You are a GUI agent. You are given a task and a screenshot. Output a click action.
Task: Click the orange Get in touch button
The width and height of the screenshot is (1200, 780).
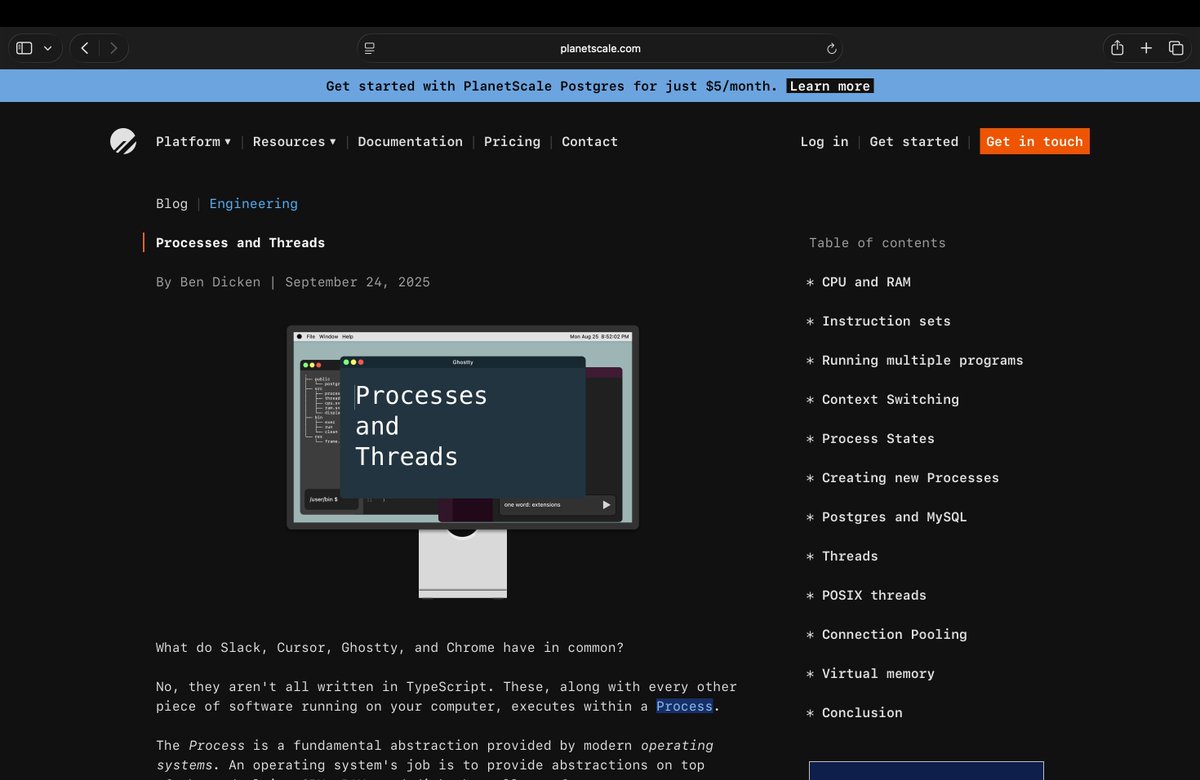point(1035,141)
